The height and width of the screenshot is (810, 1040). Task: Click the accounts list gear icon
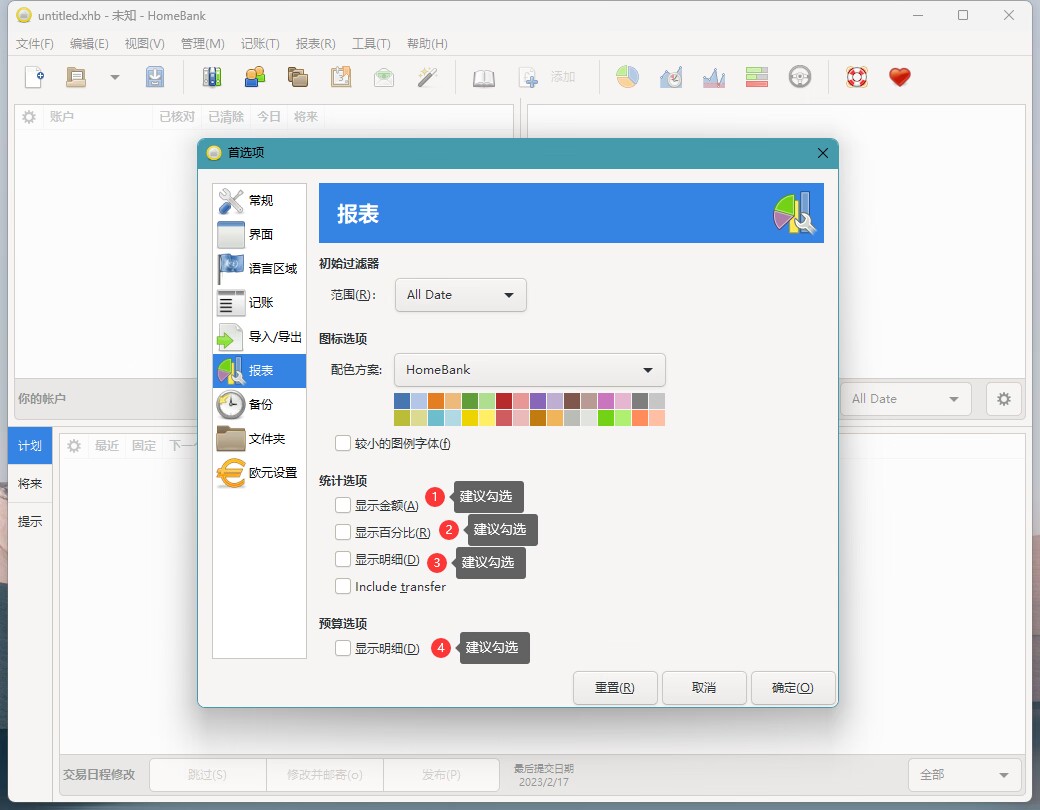click(x=29, y=117)
